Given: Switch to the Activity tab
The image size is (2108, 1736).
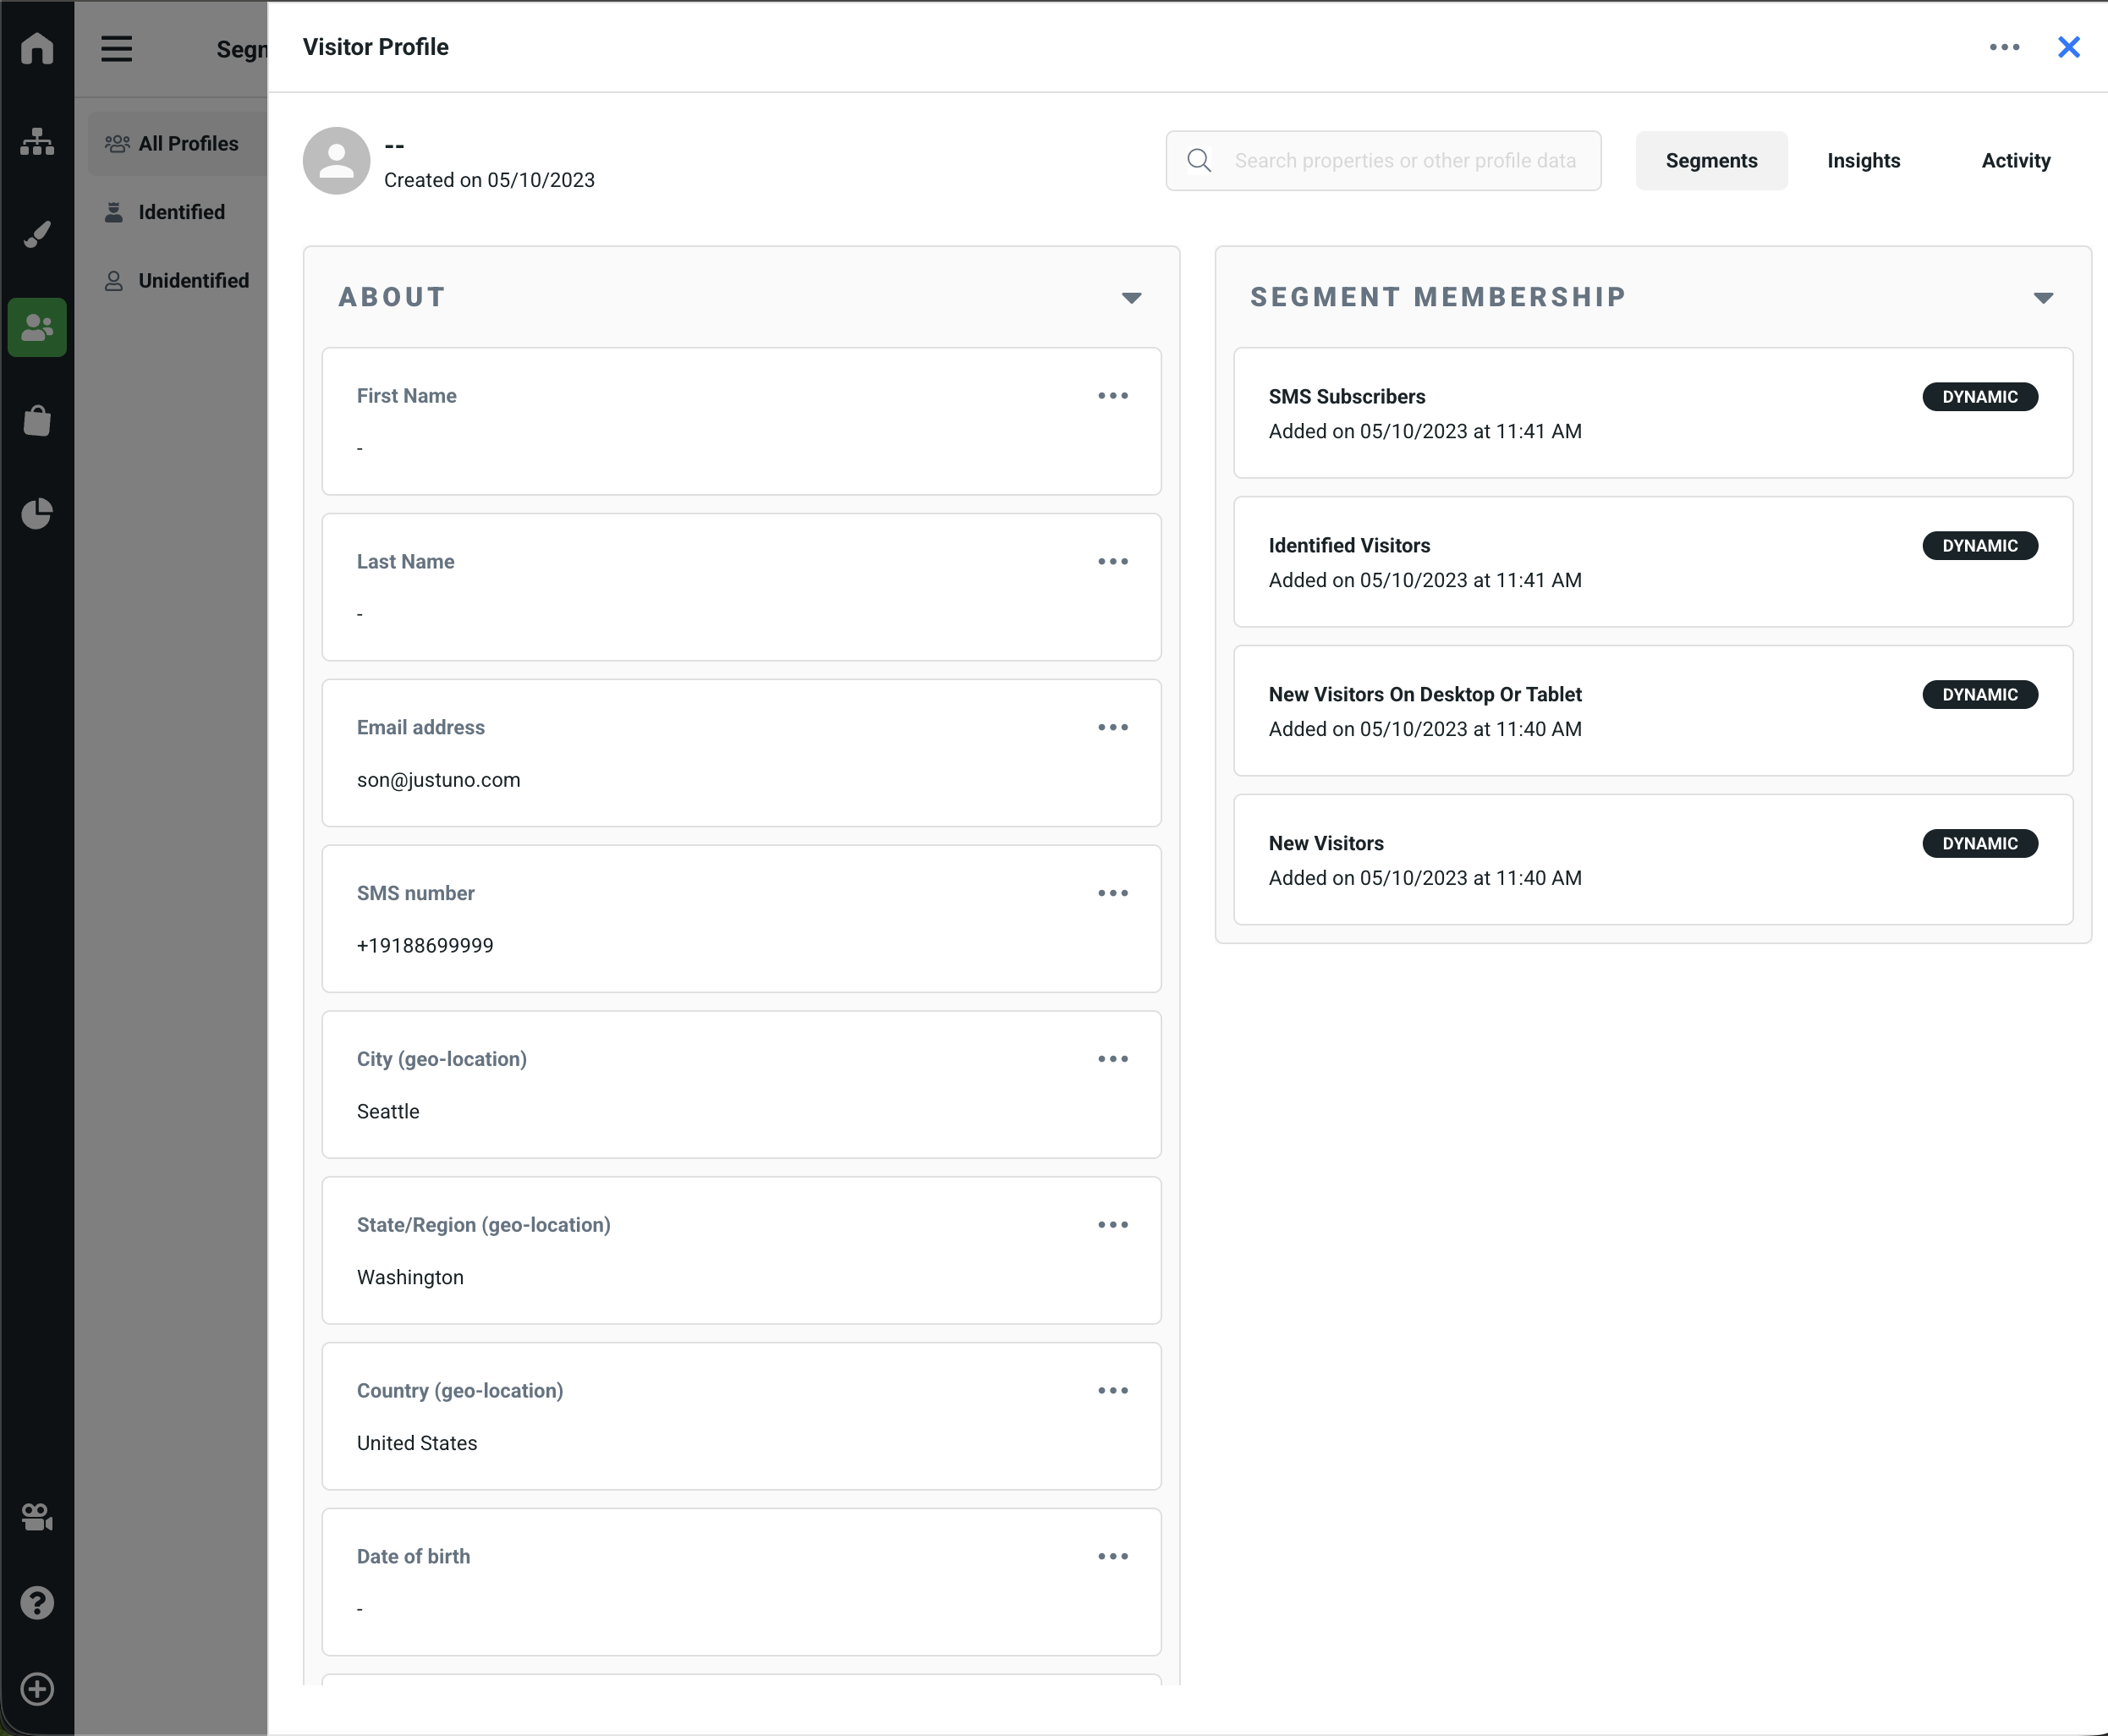Looking at the screenshot, I should click(2016, 160).
